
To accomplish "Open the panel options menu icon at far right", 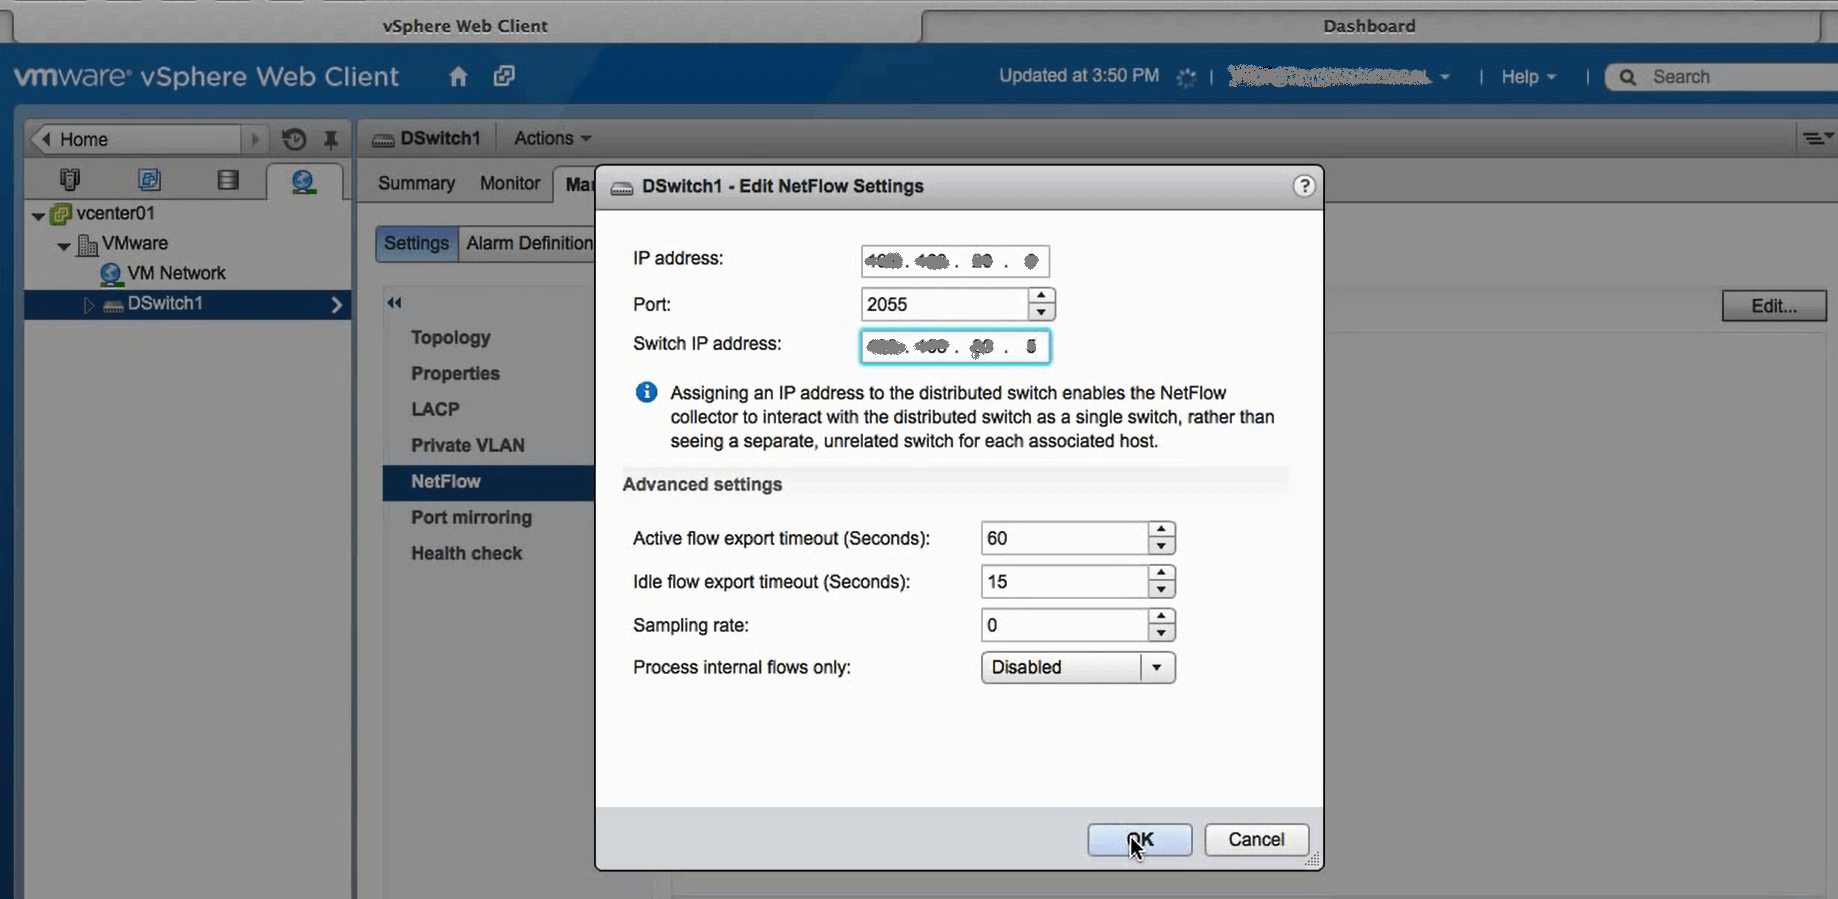I will point(1815,138).
